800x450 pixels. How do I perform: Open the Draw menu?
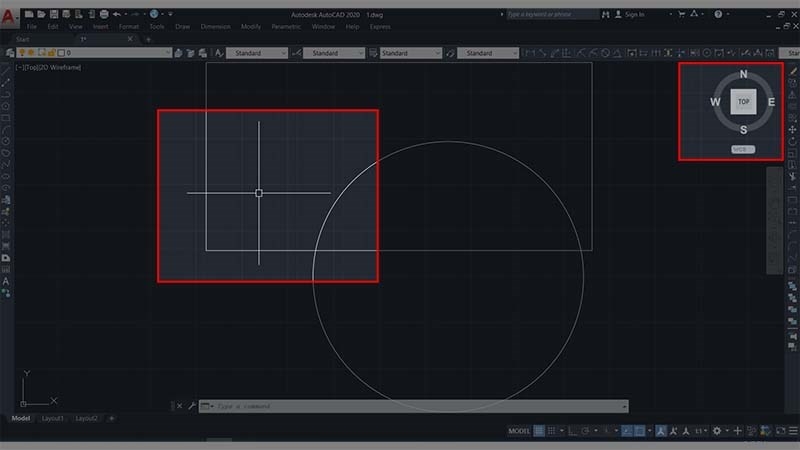tap(182, 27)
